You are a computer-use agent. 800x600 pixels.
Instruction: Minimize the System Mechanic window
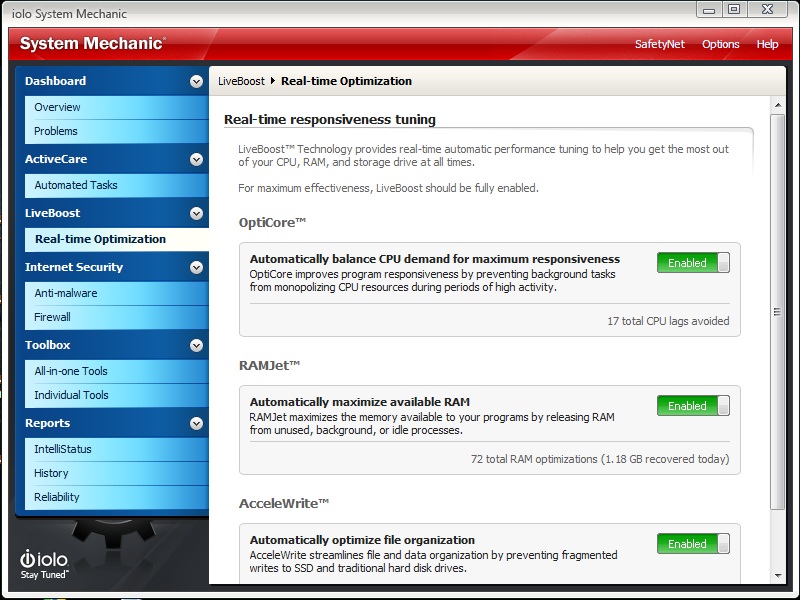coord(709,10)
